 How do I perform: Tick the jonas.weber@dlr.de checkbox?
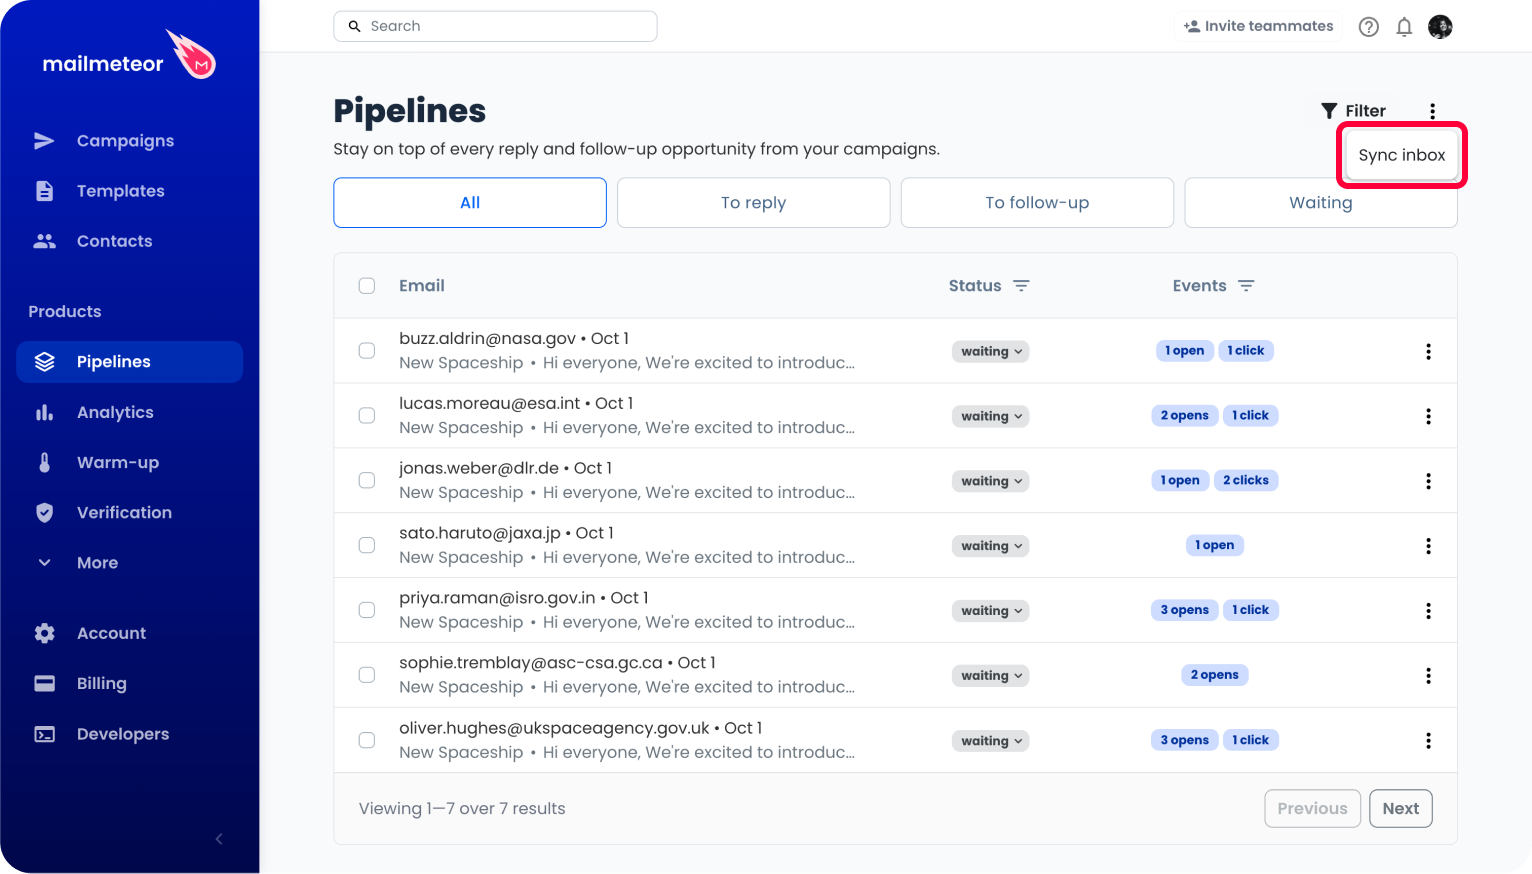coord(367,481)
